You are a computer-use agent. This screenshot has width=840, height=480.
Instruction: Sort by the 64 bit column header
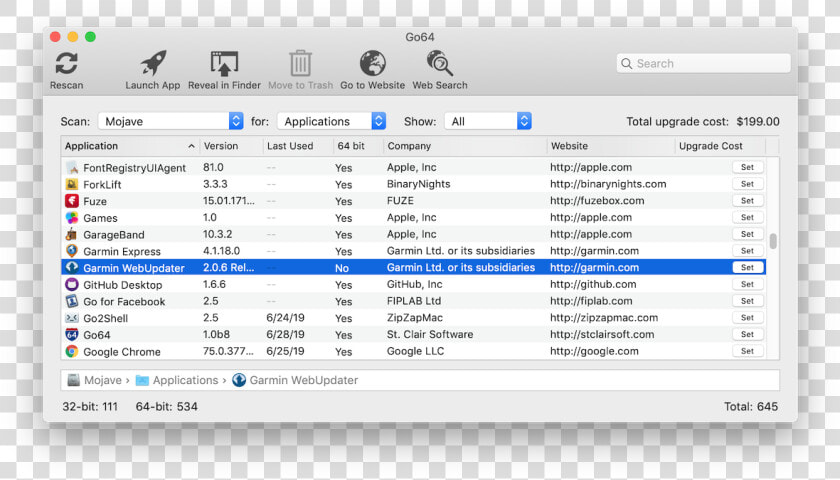click(358, 146)
